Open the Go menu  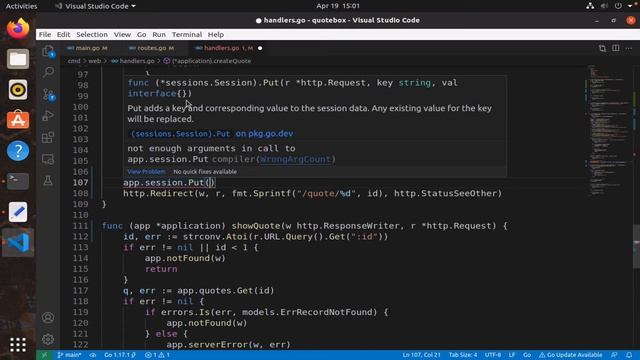coord(141,35)
